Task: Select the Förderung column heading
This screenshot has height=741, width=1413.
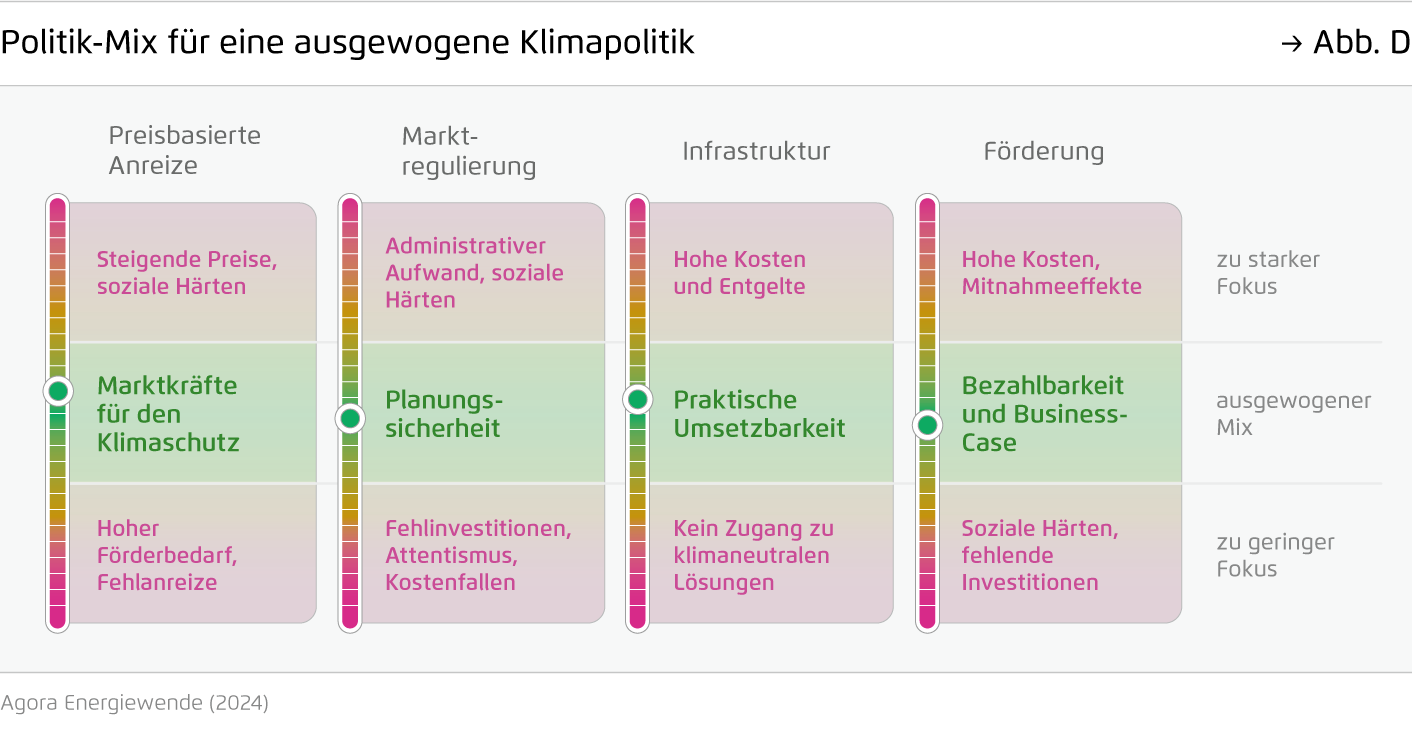Action: click(1043, 151)
